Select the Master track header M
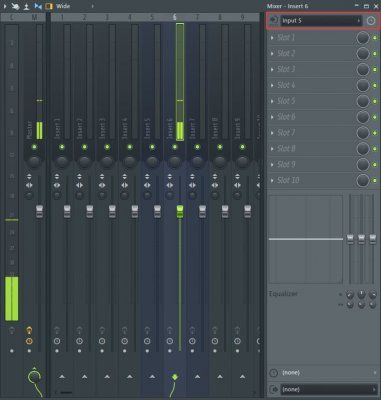Image resolution: width=381 pixels, height=400 pixels. pyautogui.click(x=34, y=17)
